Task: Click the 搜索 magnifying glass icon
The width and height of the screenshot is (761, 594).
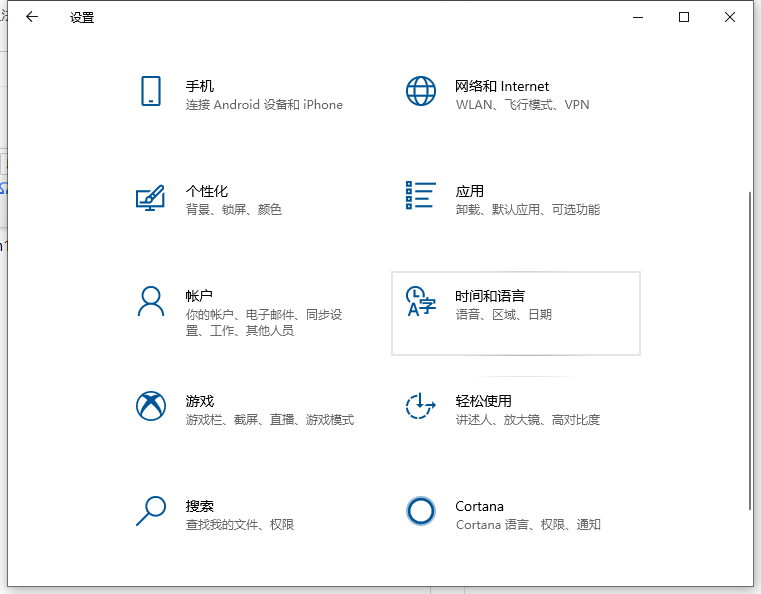Action: (150, 511)
